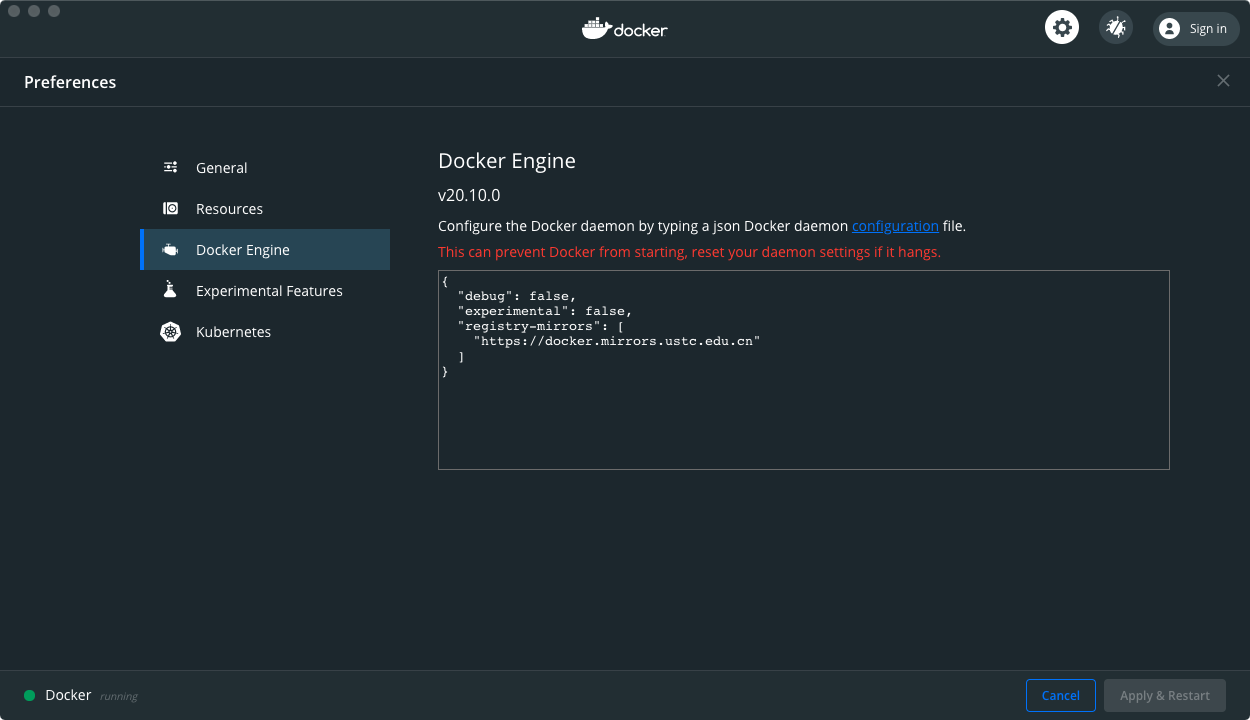Click the Experimental Features flask icon

[171, 290]
